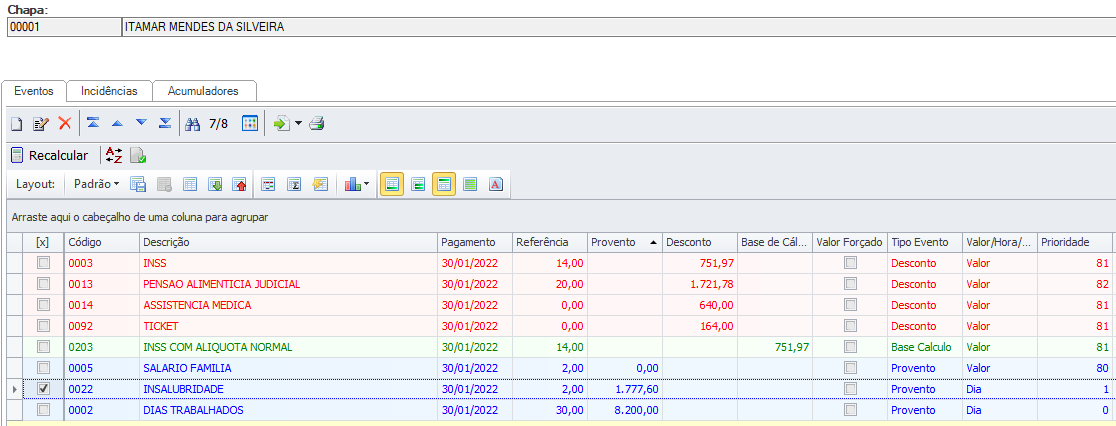Screen dimensions: 1116x426
Task: Toggle Valor Forçado for INSS row 0003
Action: click(x=850, y=263)
